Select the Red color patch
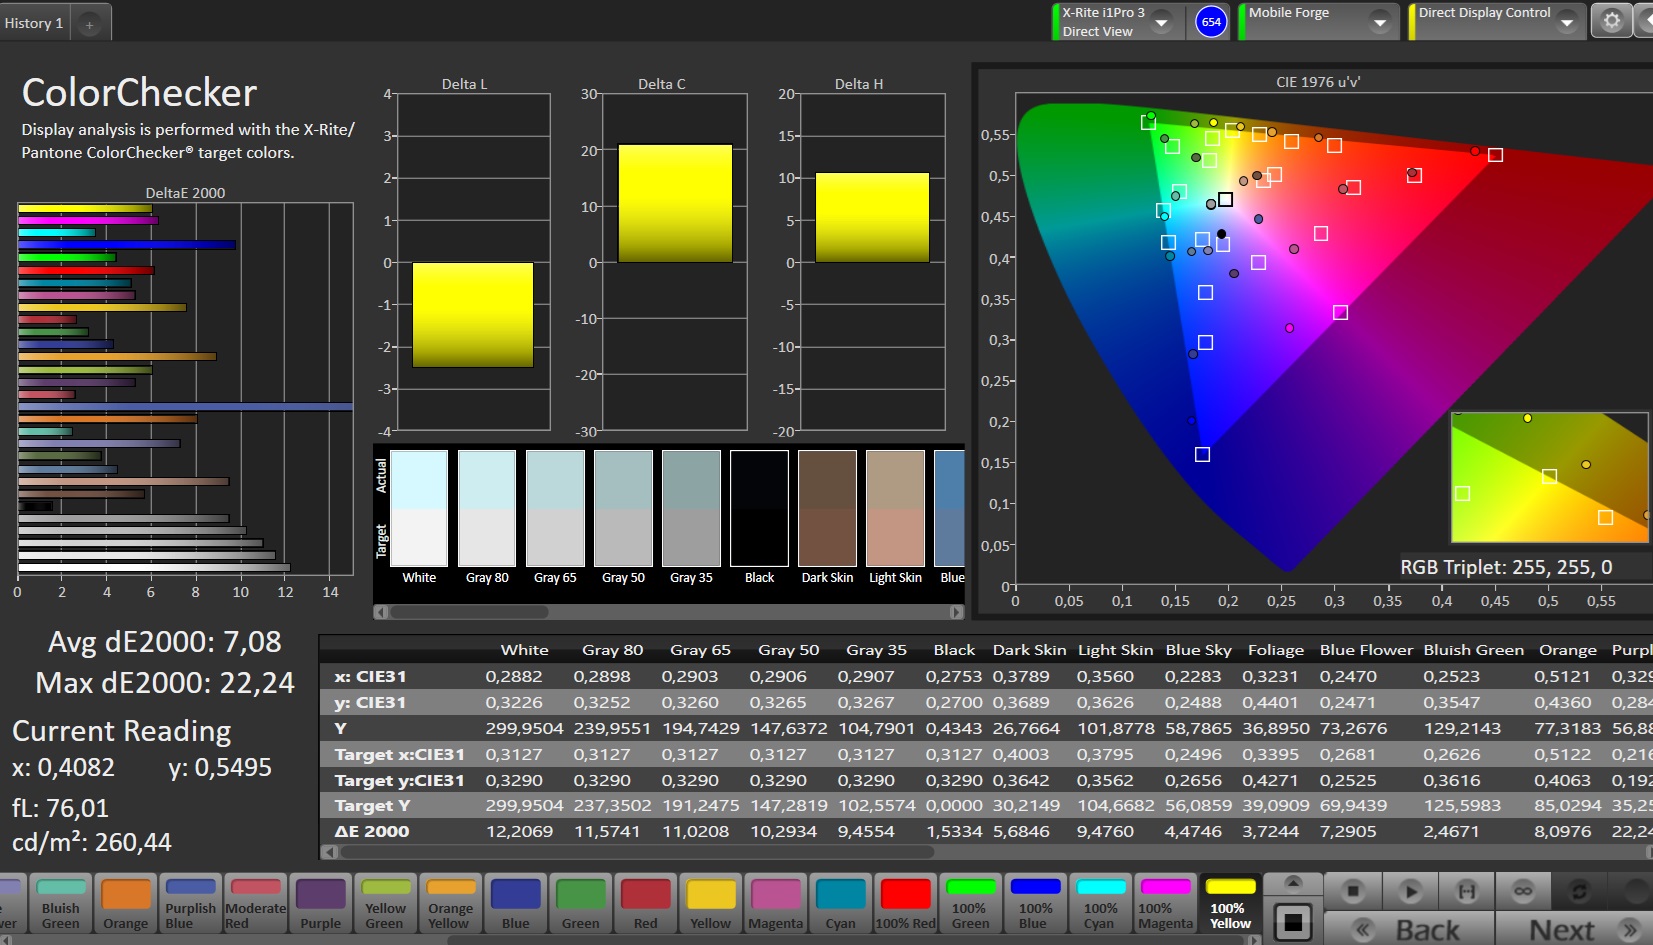This screenshot has height=945, width=1653. 646,904
